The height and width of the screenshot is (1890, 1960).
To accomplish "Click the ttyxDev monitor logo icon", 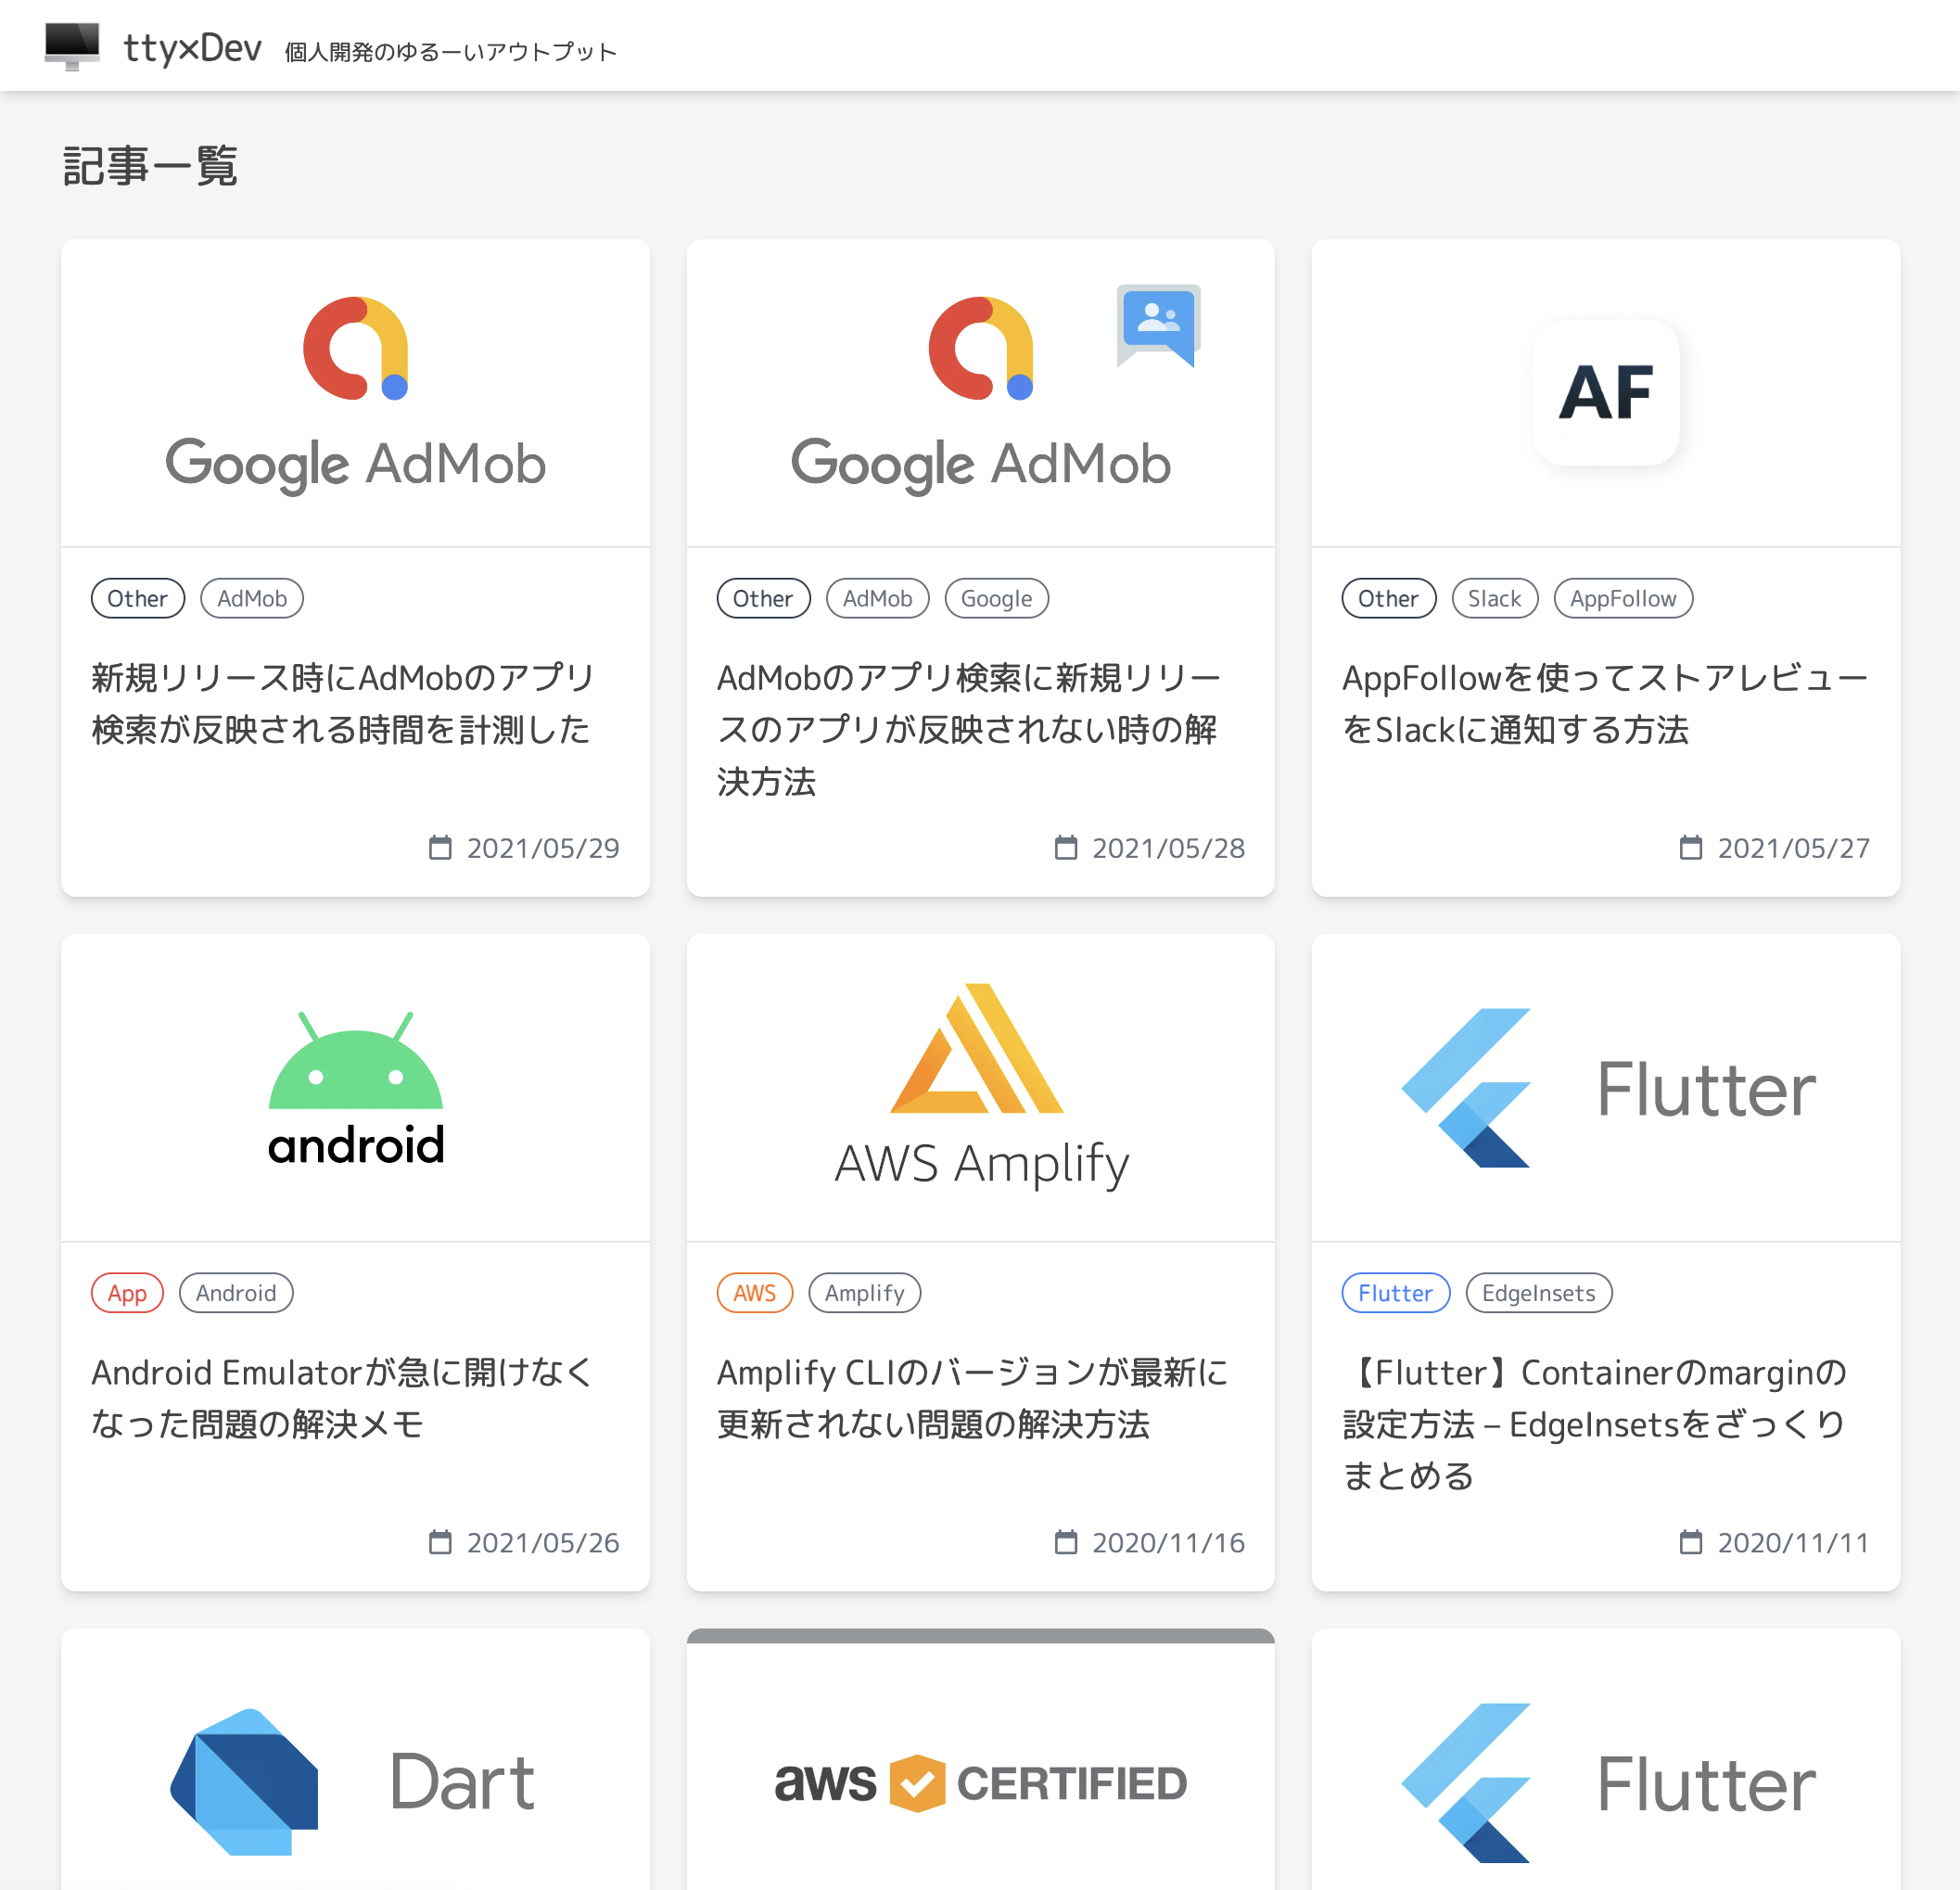I will pos(72,46).
